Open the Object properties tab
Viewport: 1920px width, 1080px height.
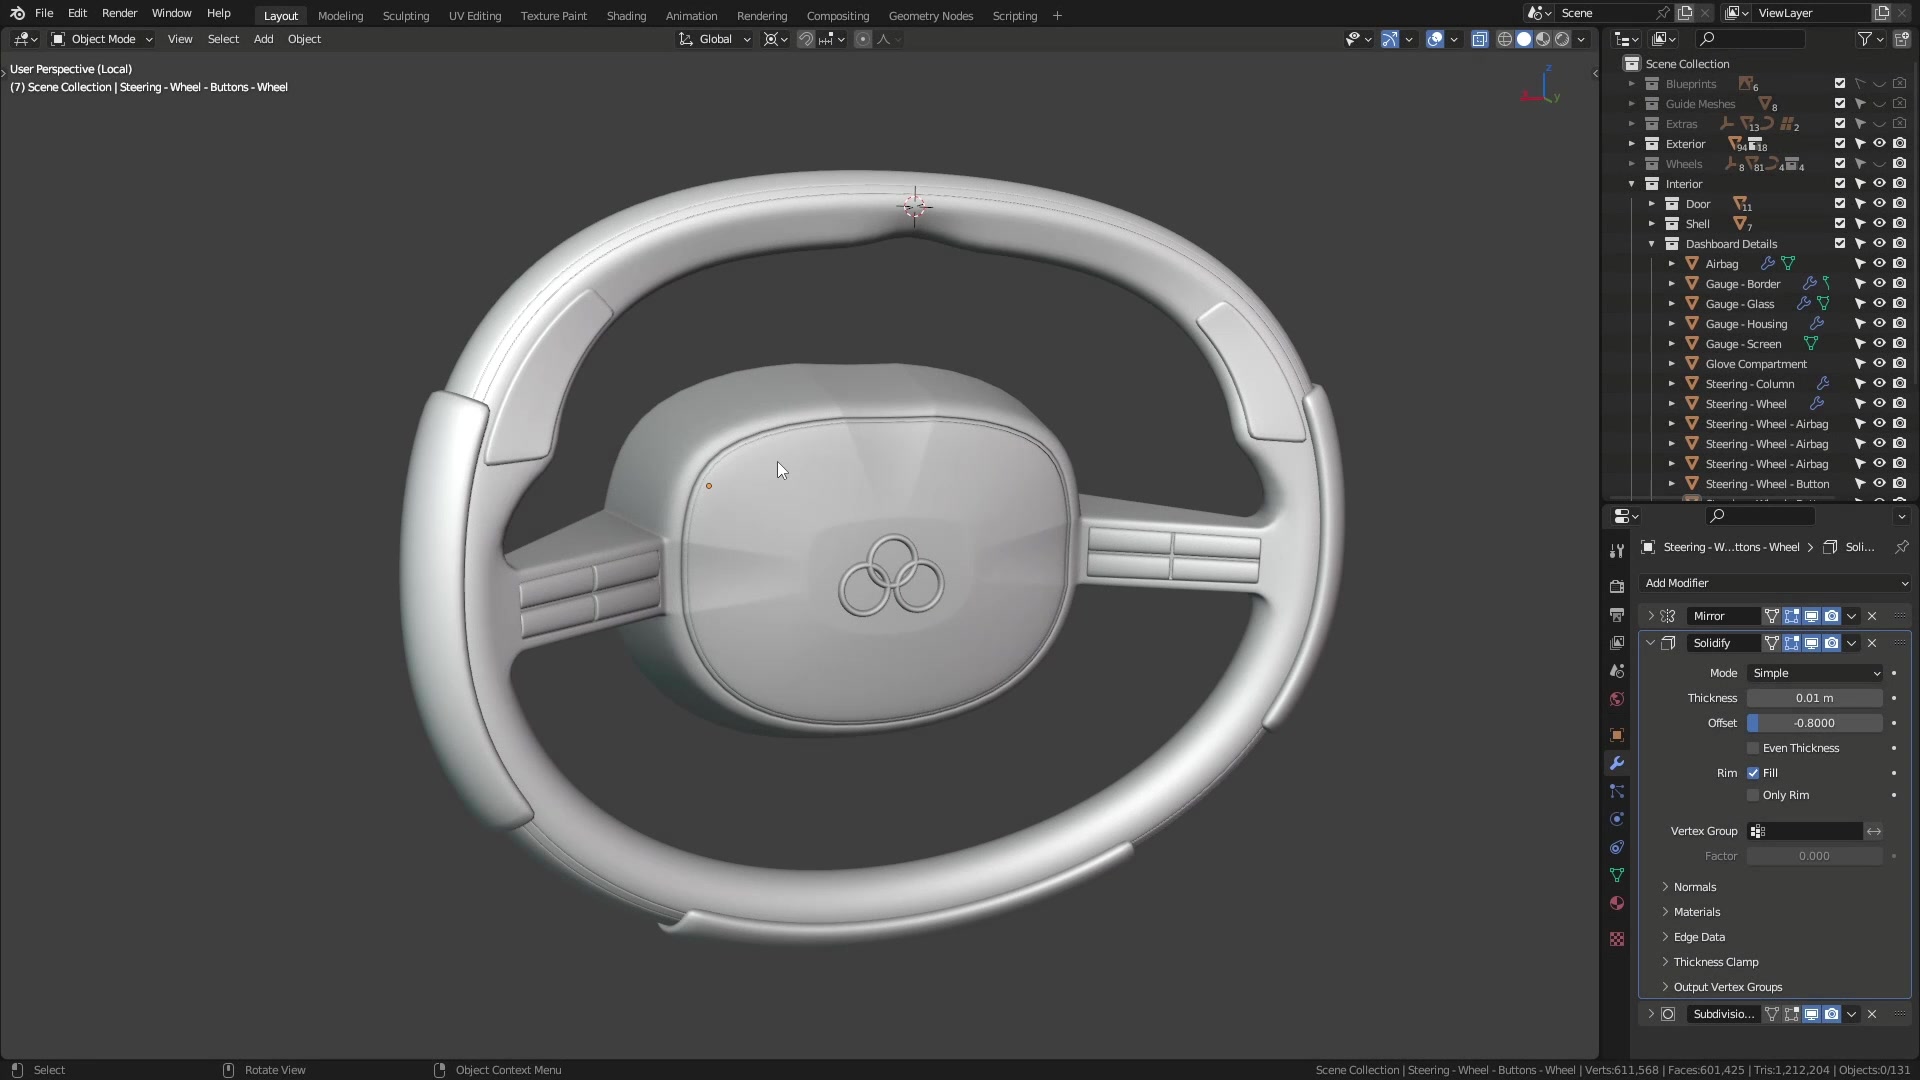point(1617,735)
